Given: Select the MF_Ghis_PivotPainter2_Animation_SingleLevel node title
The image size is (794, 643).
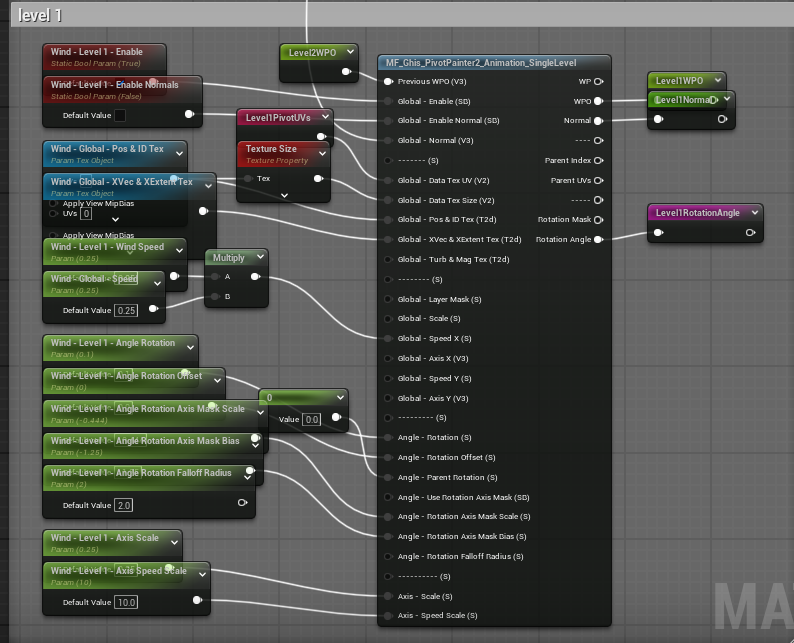Looking at the screenshot, I should pyautogui.click(x=493, y=62).
